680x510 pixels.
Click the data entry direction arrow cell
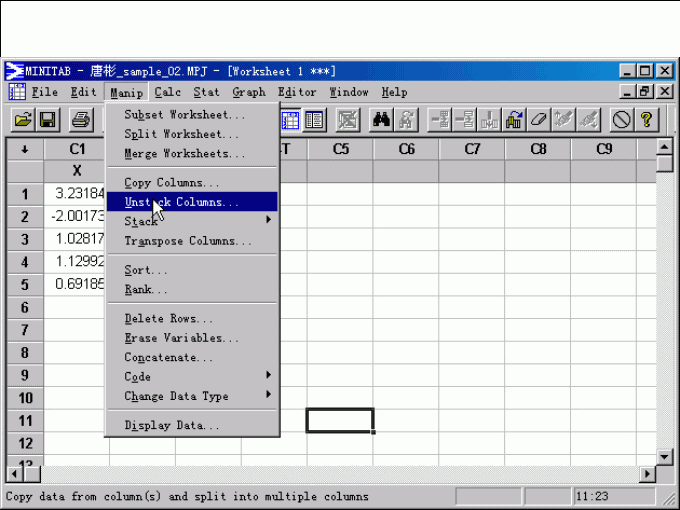point(25,149)
